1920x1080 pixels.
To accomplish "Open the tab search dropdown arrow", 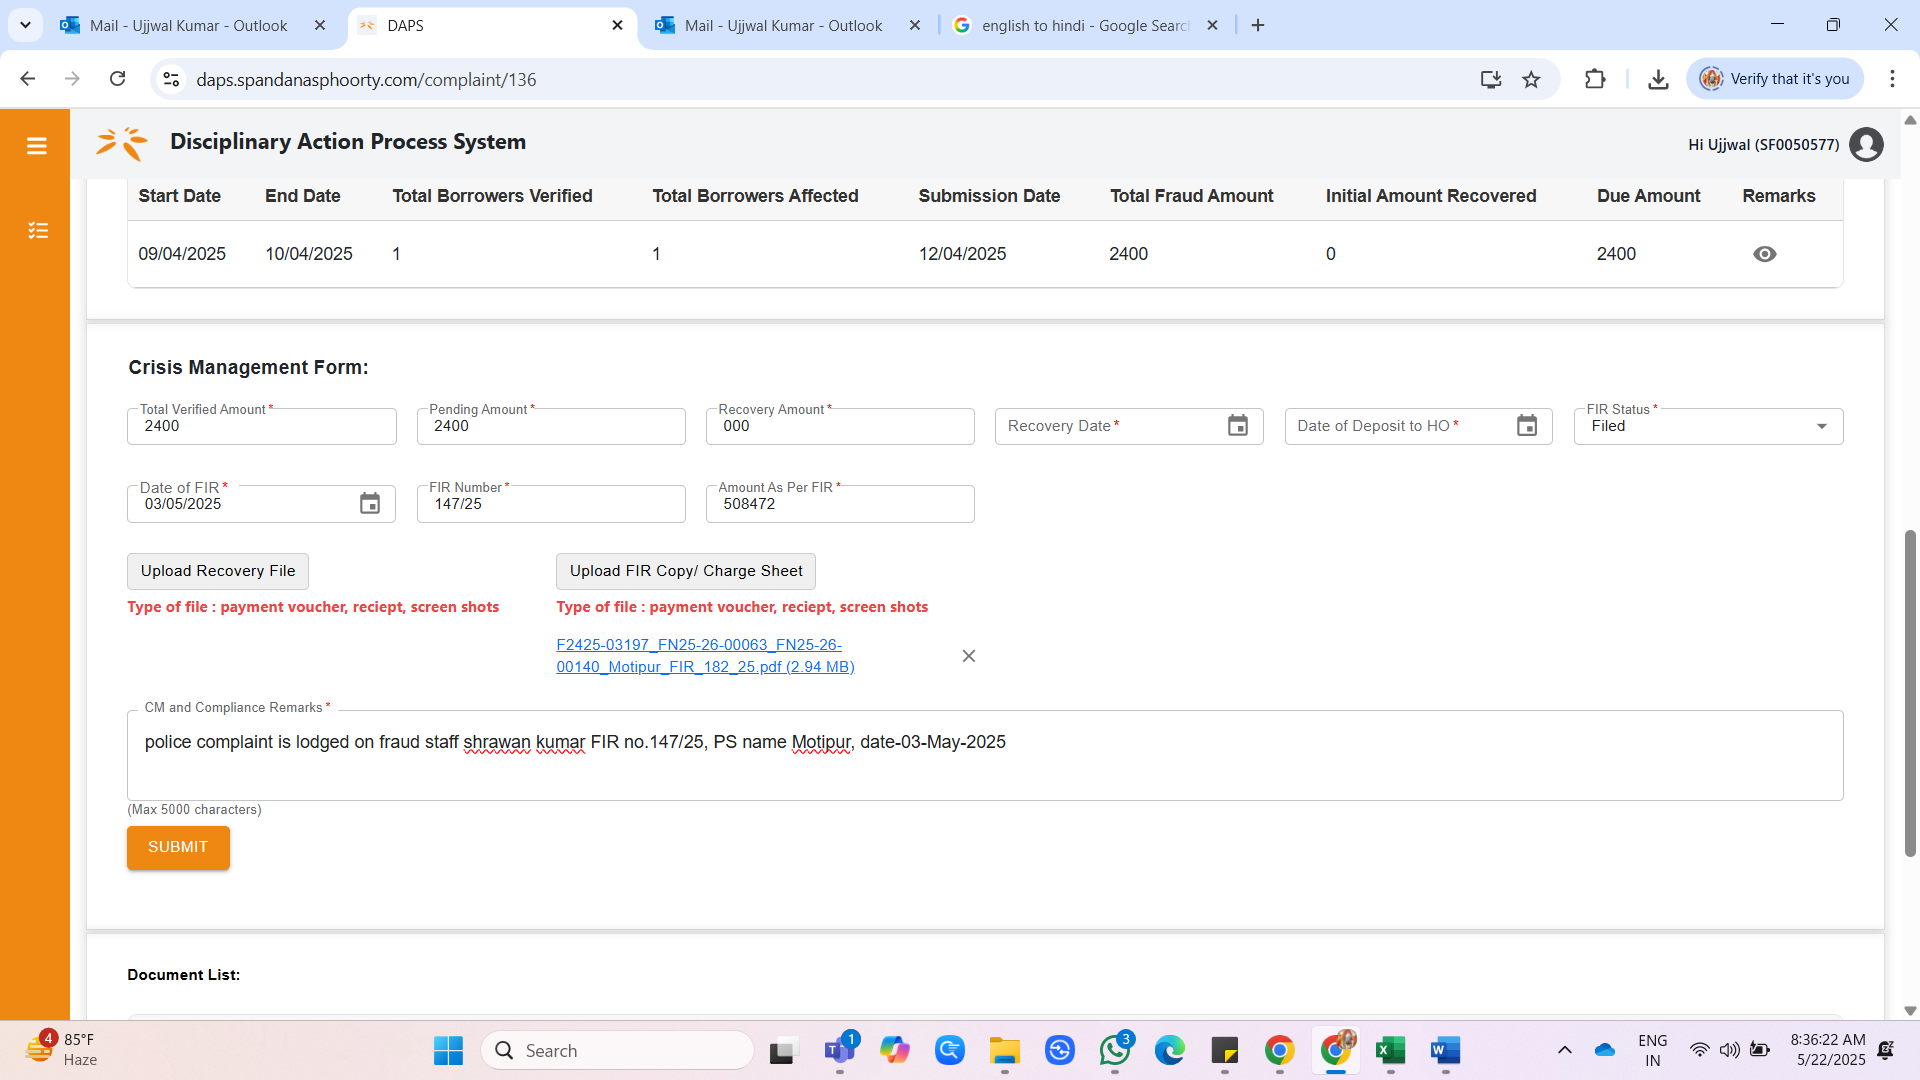I will tap(25, 25).
